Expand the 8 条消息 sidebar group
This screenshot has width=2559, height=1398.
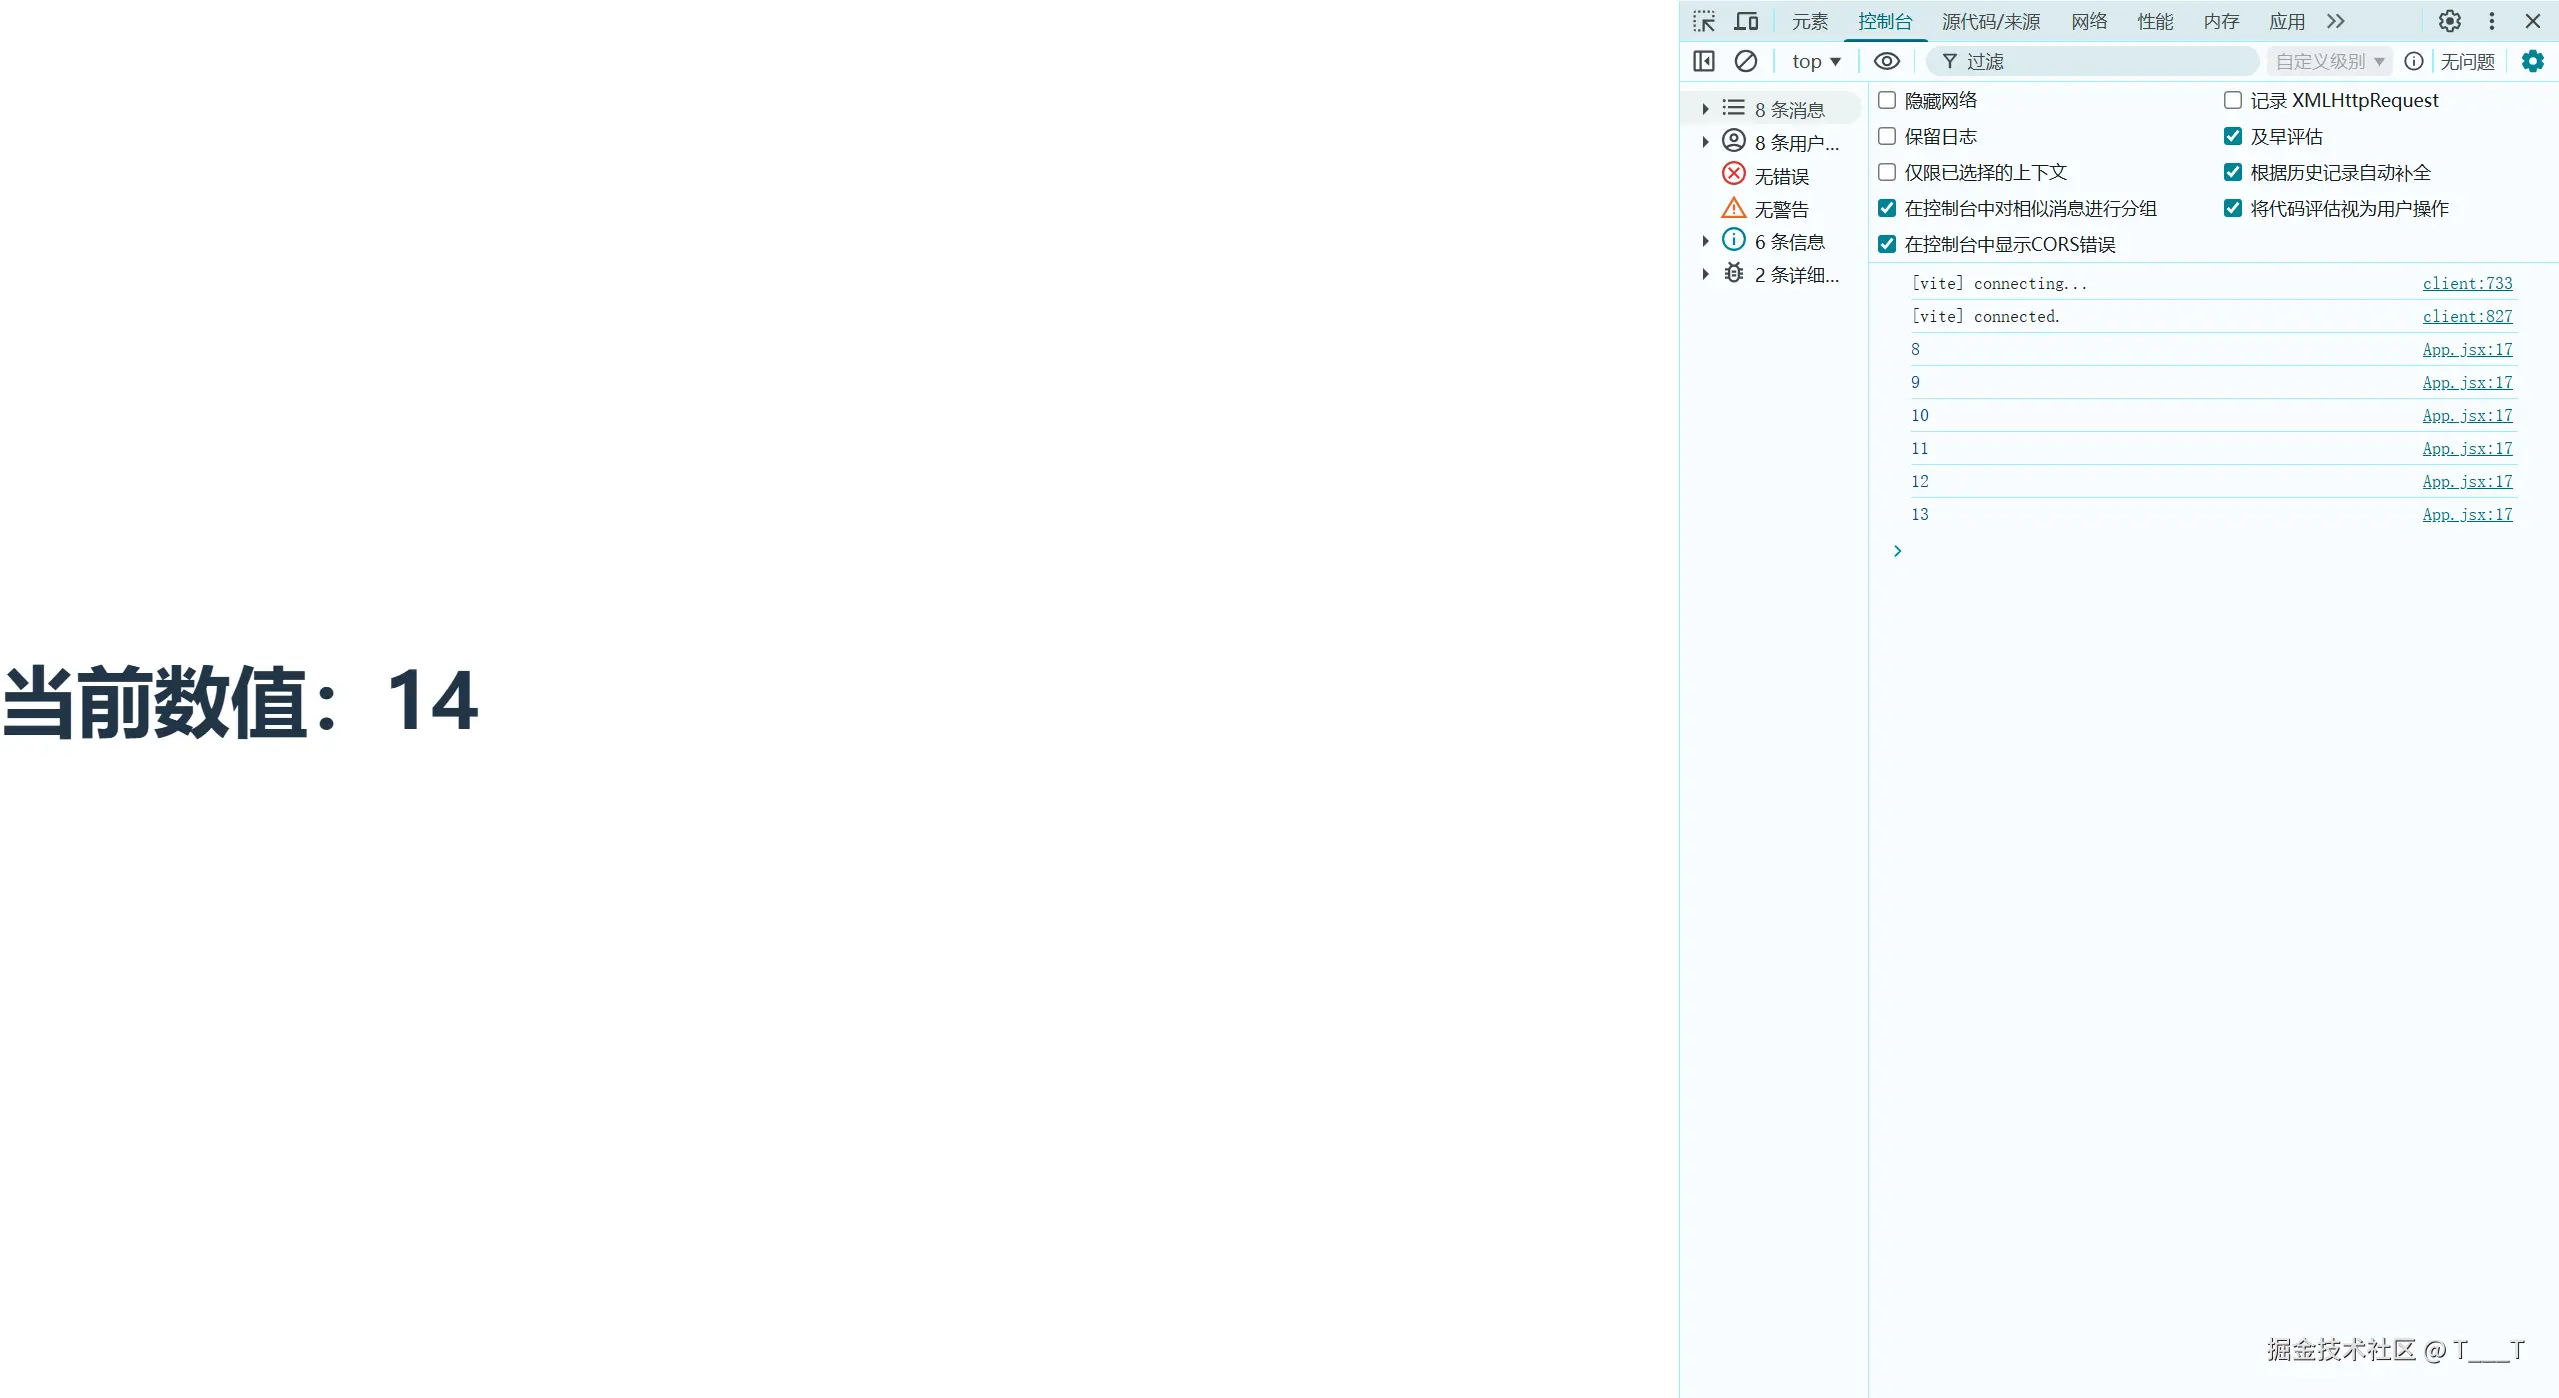click(1706, 109)
